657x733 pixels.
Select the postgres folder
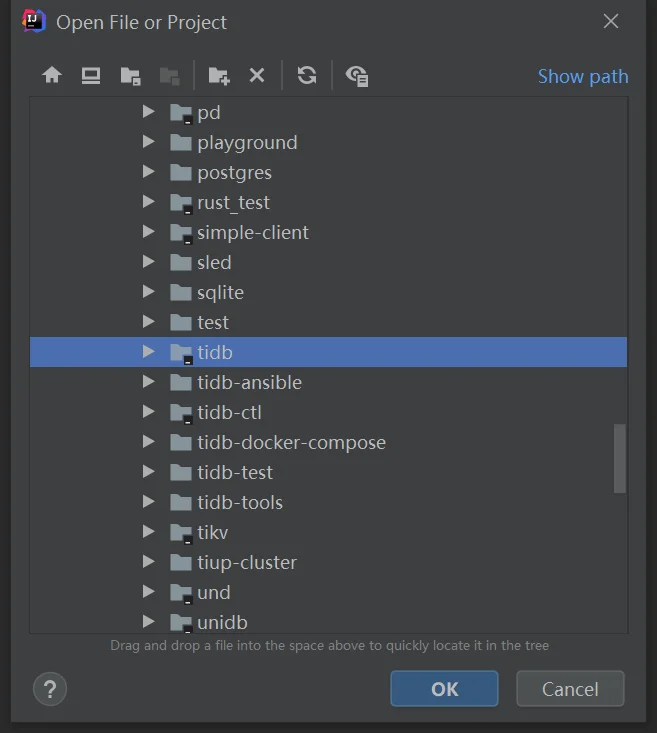(x=234, y=172)
